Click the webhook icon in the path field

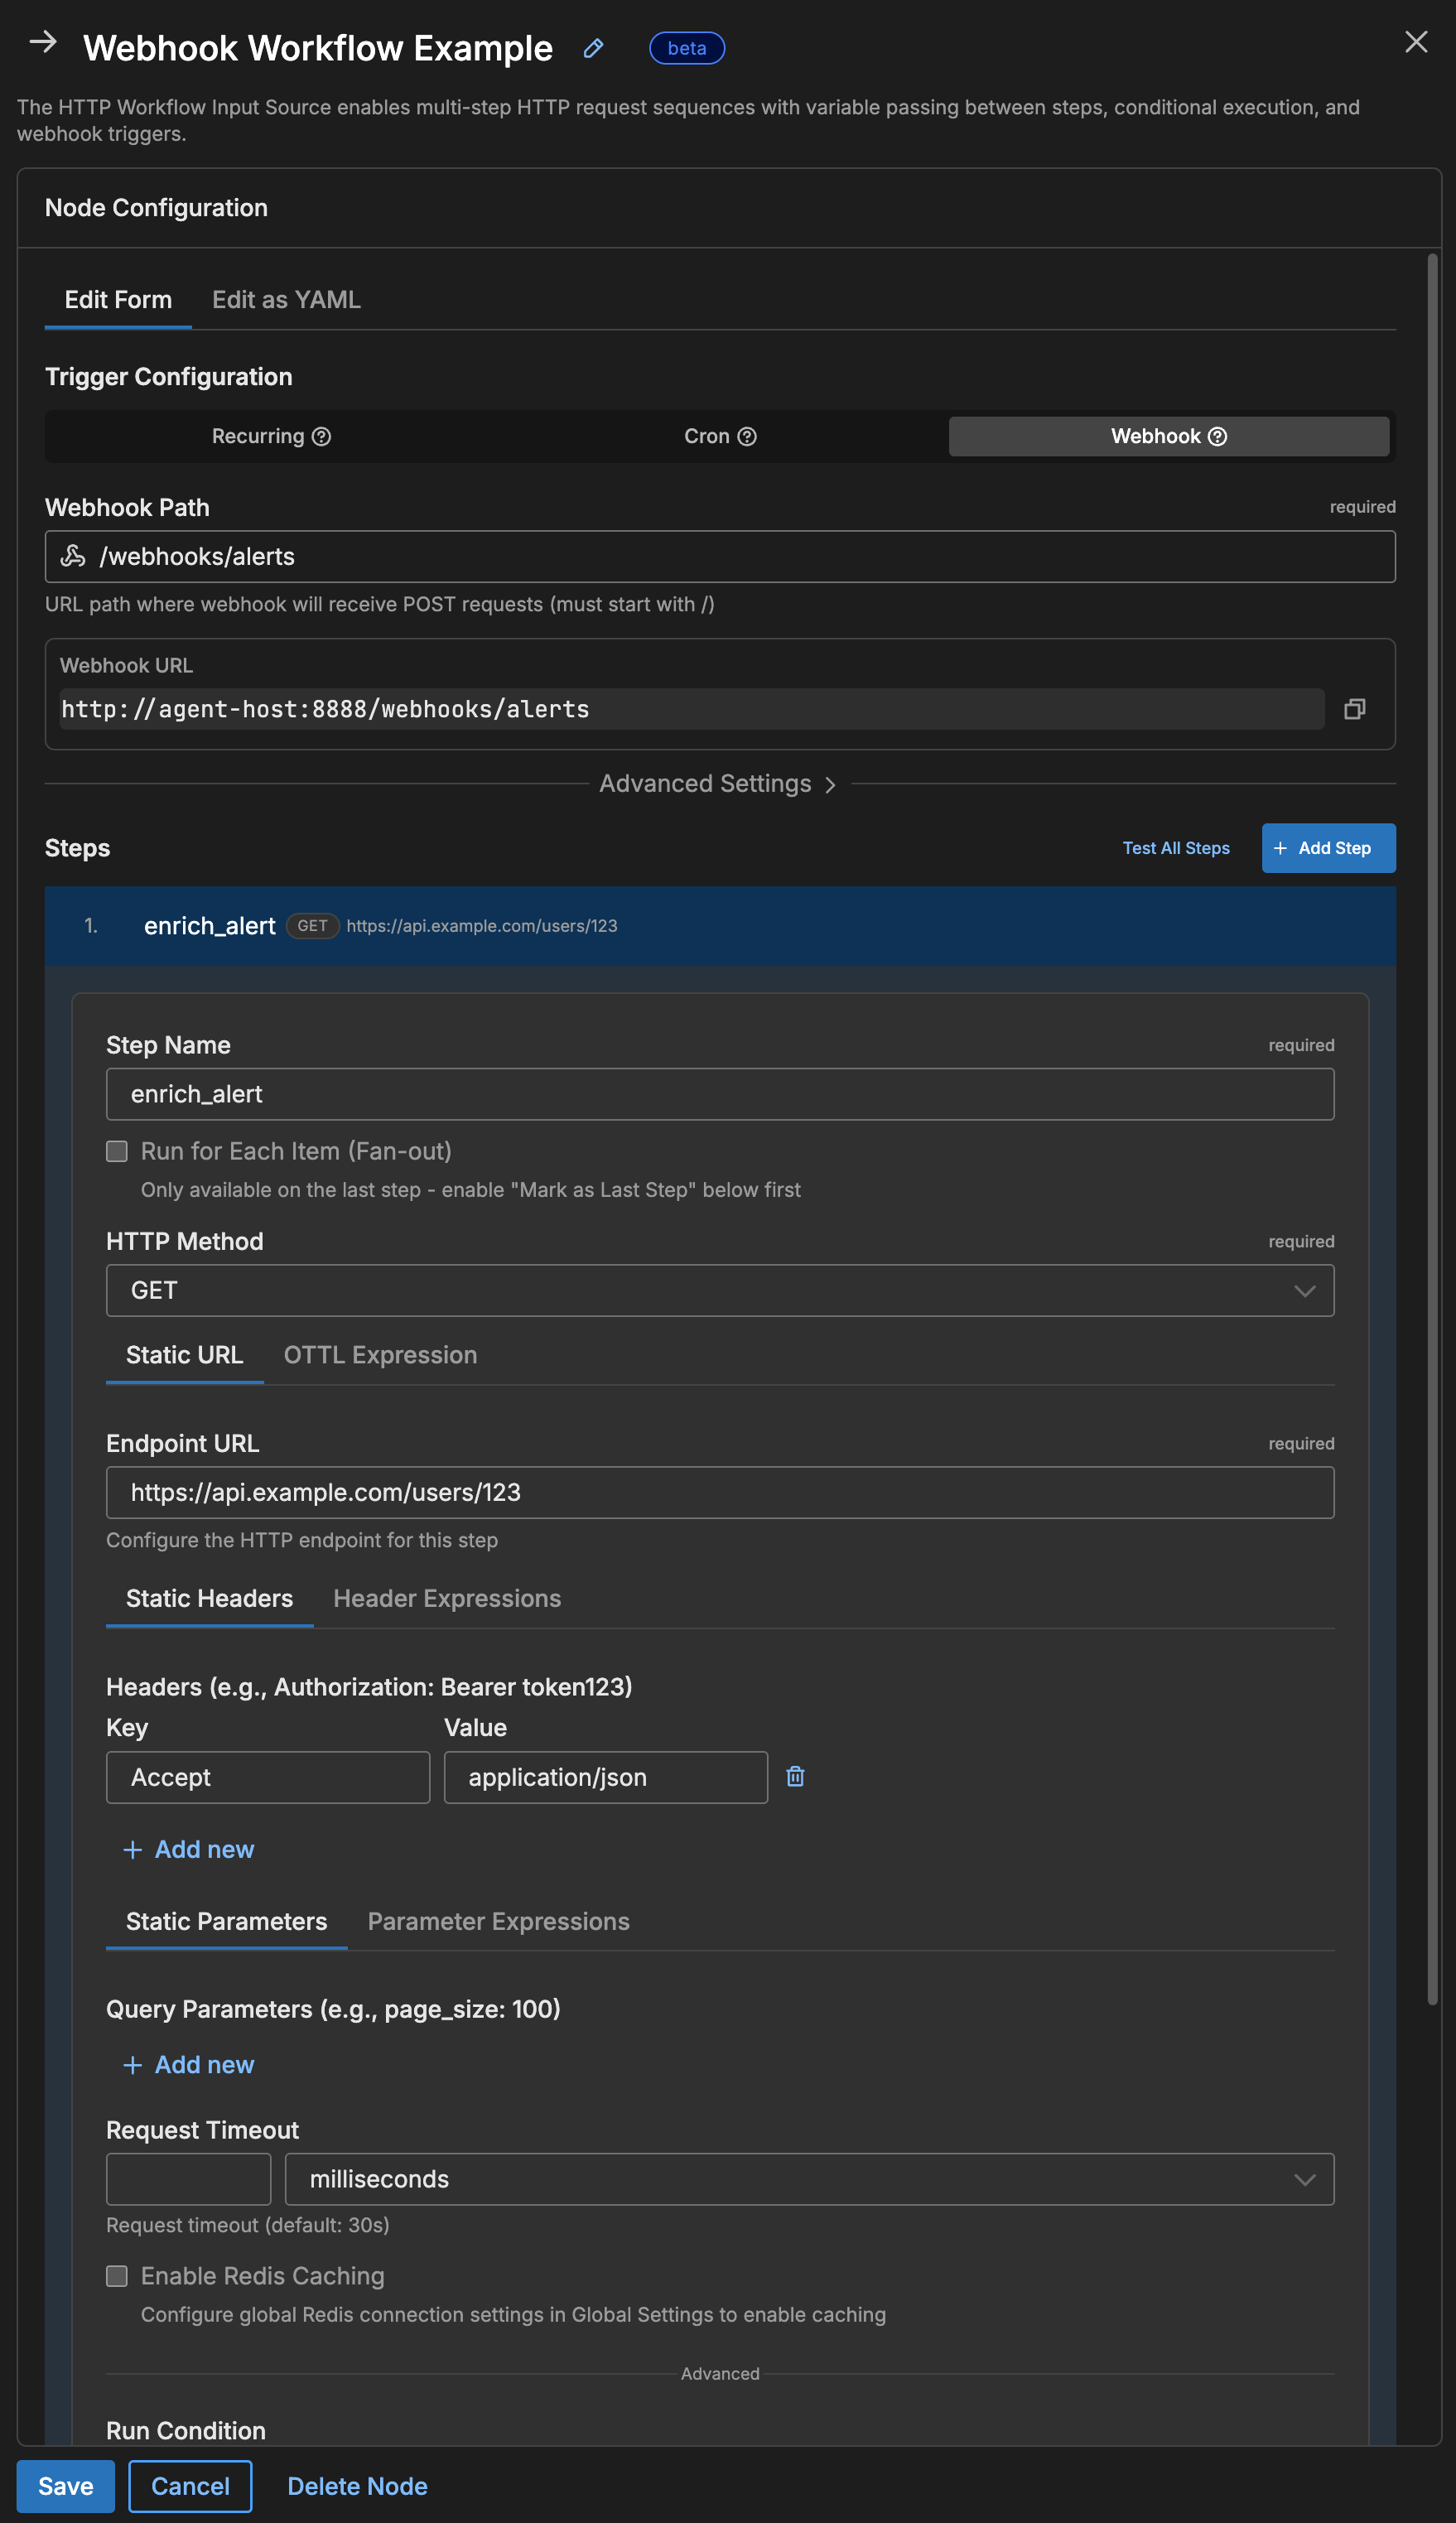(74, 556)
